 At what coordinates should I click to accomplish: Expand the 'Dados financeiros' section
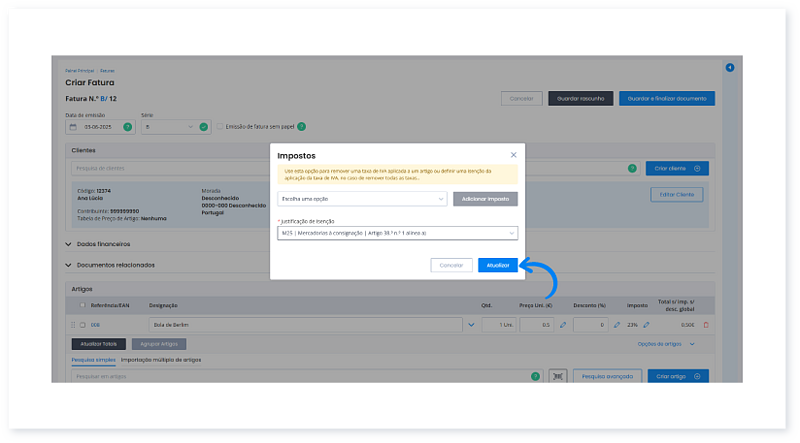(69, 244)
